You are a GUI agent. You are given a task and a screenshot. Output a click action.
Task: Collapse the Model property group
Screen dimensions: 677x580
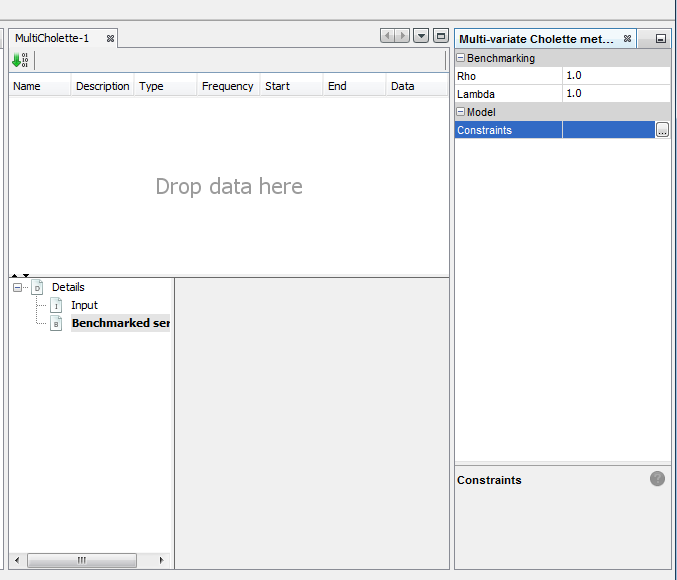pos(461,112)
